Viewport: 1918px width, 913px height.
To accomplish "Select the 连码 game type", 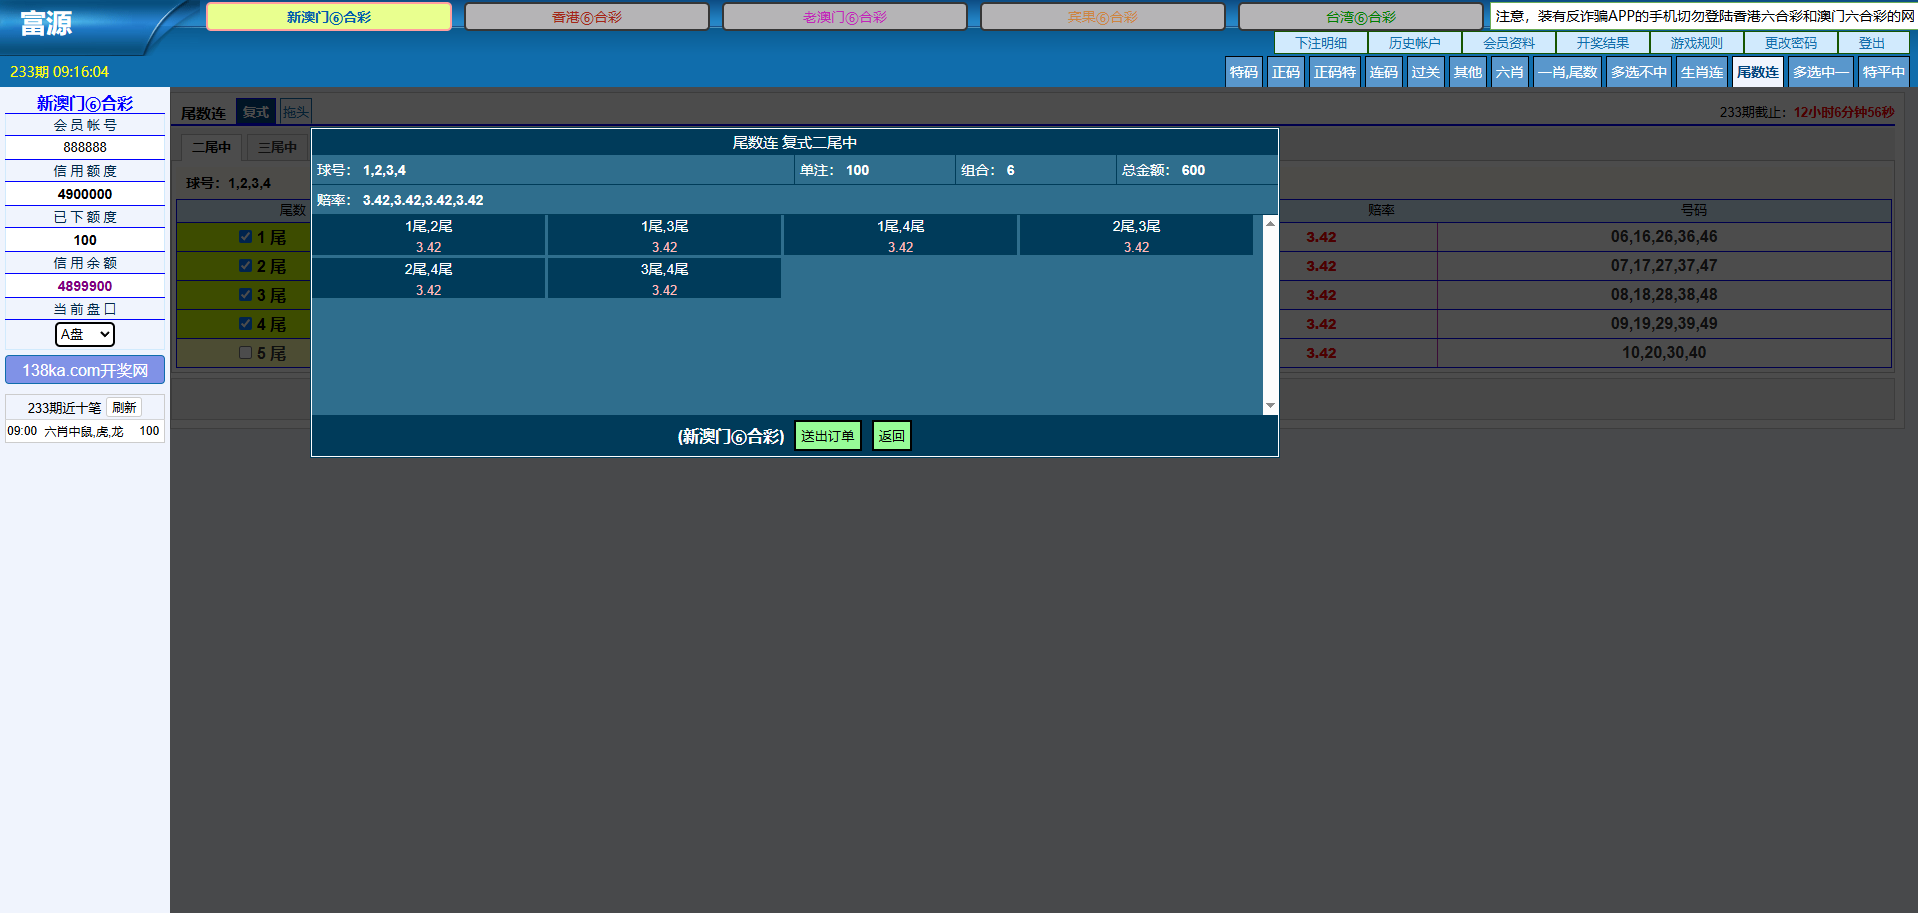I will (1384, 72).
